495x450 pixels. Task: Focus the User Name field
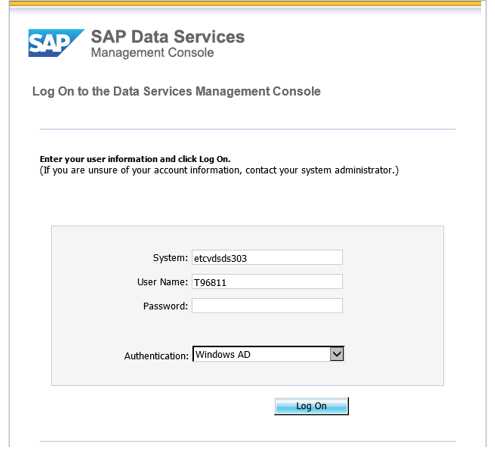tap(267, 282)
